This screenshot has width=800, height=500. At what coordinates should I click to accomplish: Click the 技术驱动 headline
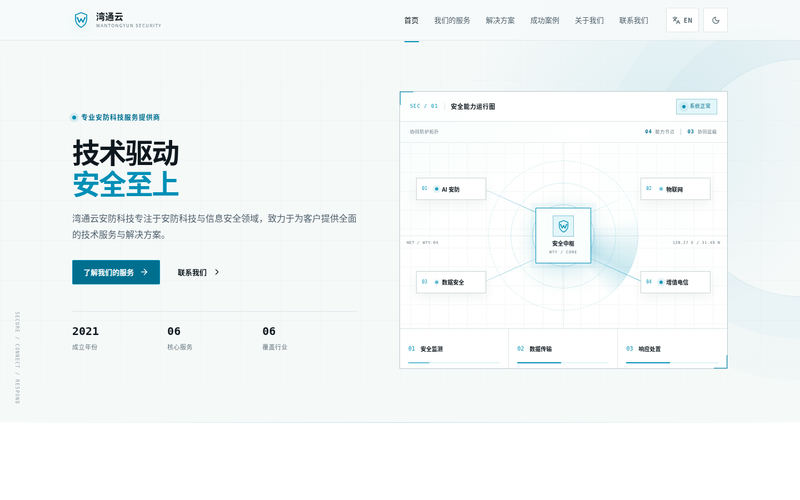[126, 153]
